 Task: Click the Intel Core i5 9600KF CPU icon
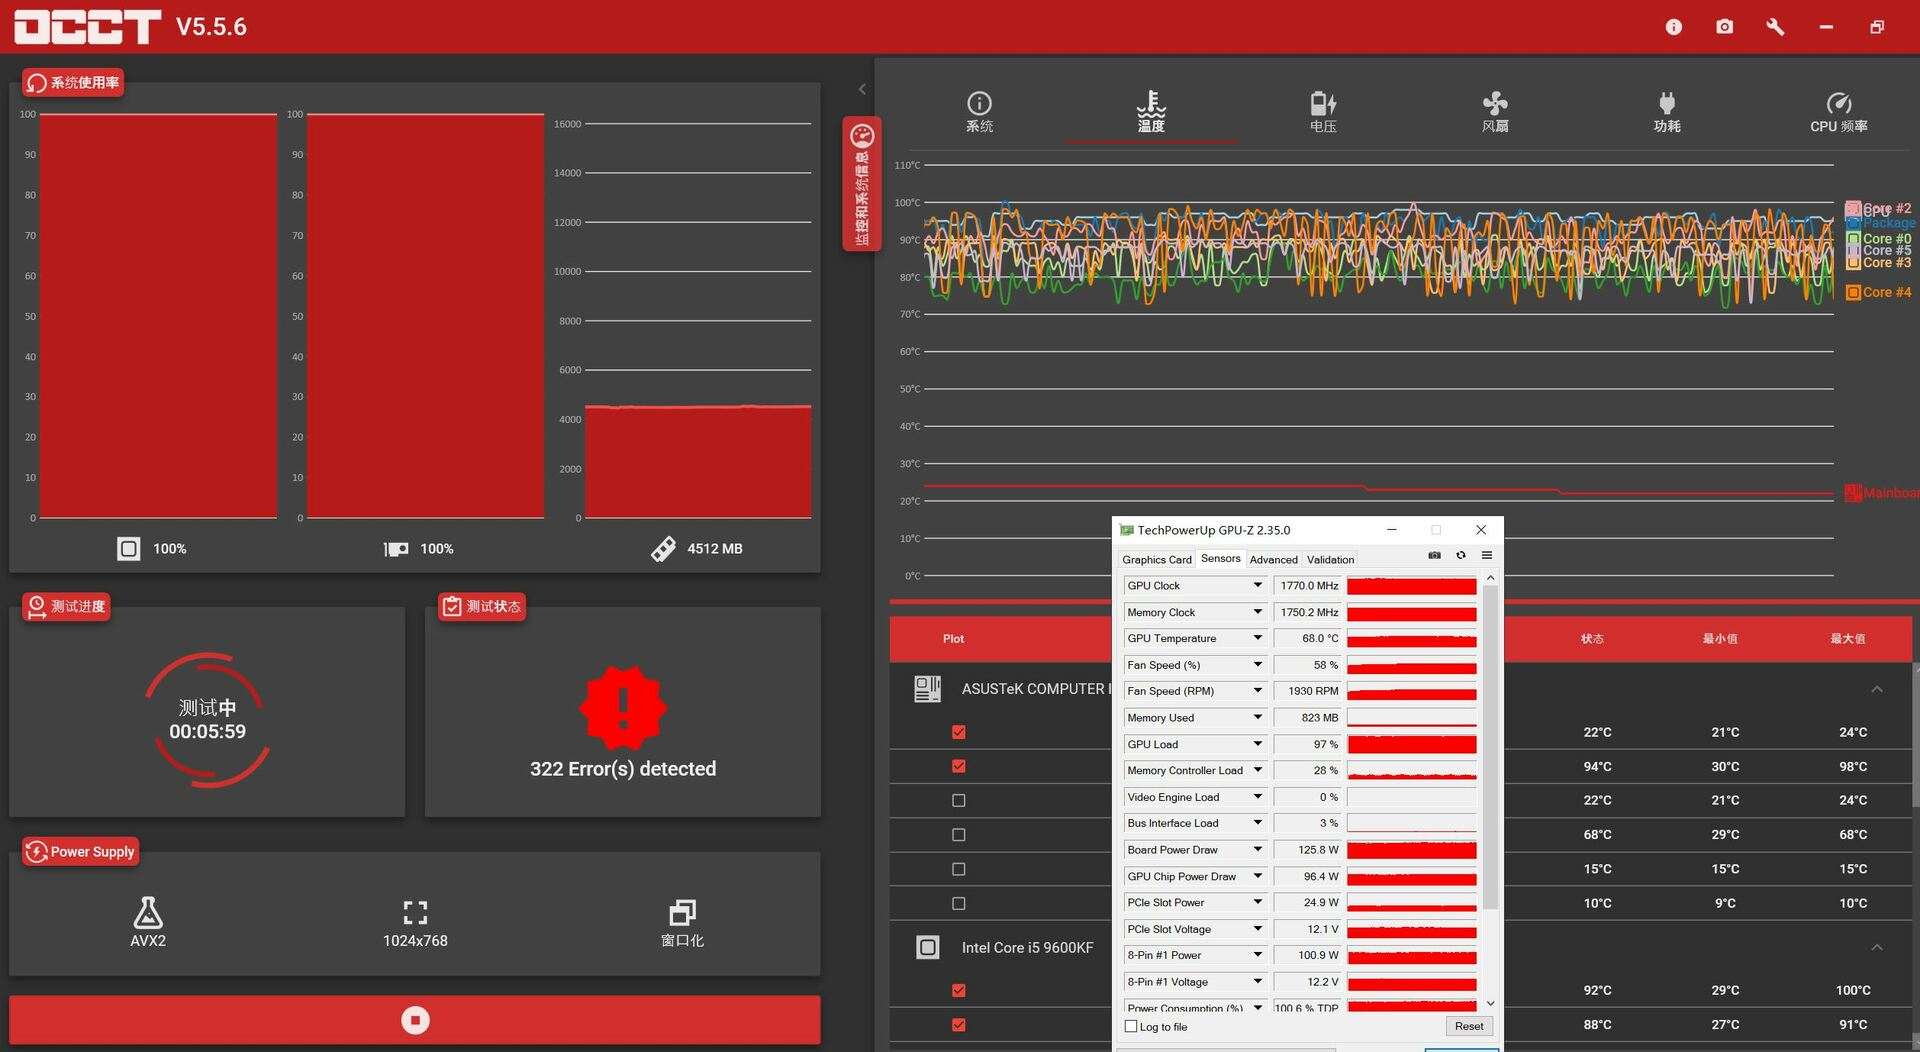[928, 948]
